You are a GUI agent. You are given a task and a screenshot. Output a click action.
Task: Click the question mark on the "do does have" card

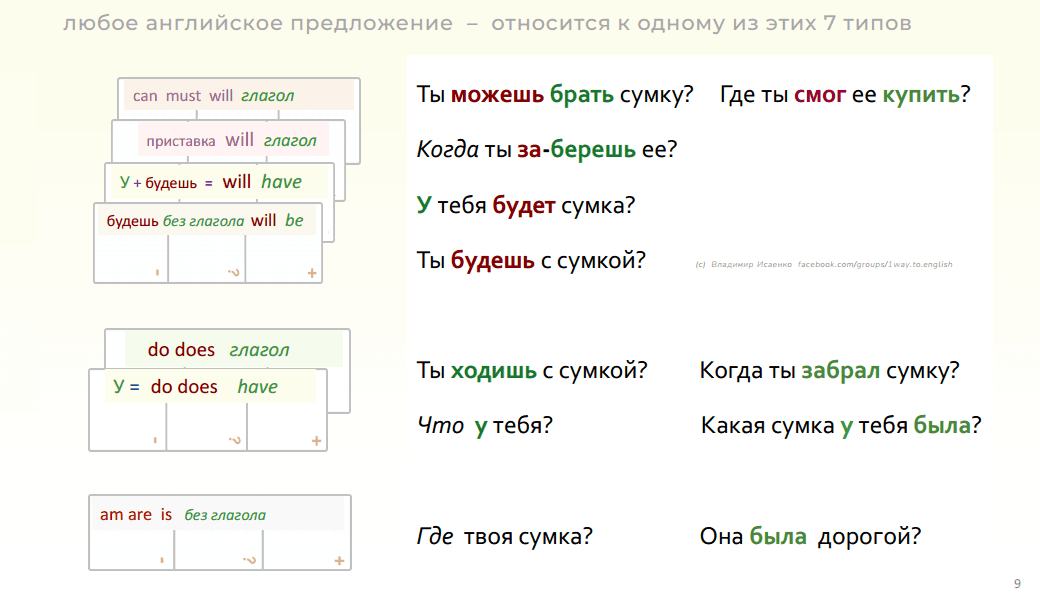pyautogui.click(x=233, y=439)
